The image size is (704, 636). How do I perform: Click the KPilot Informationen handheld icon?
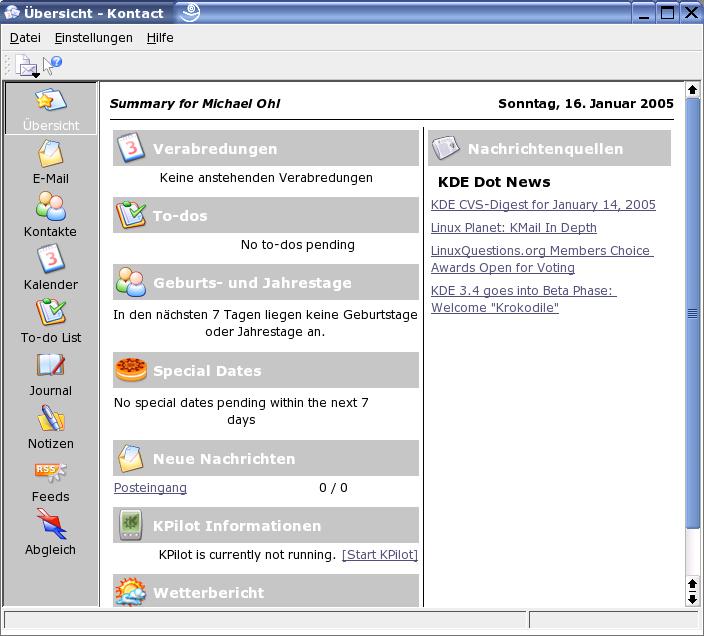131,525
